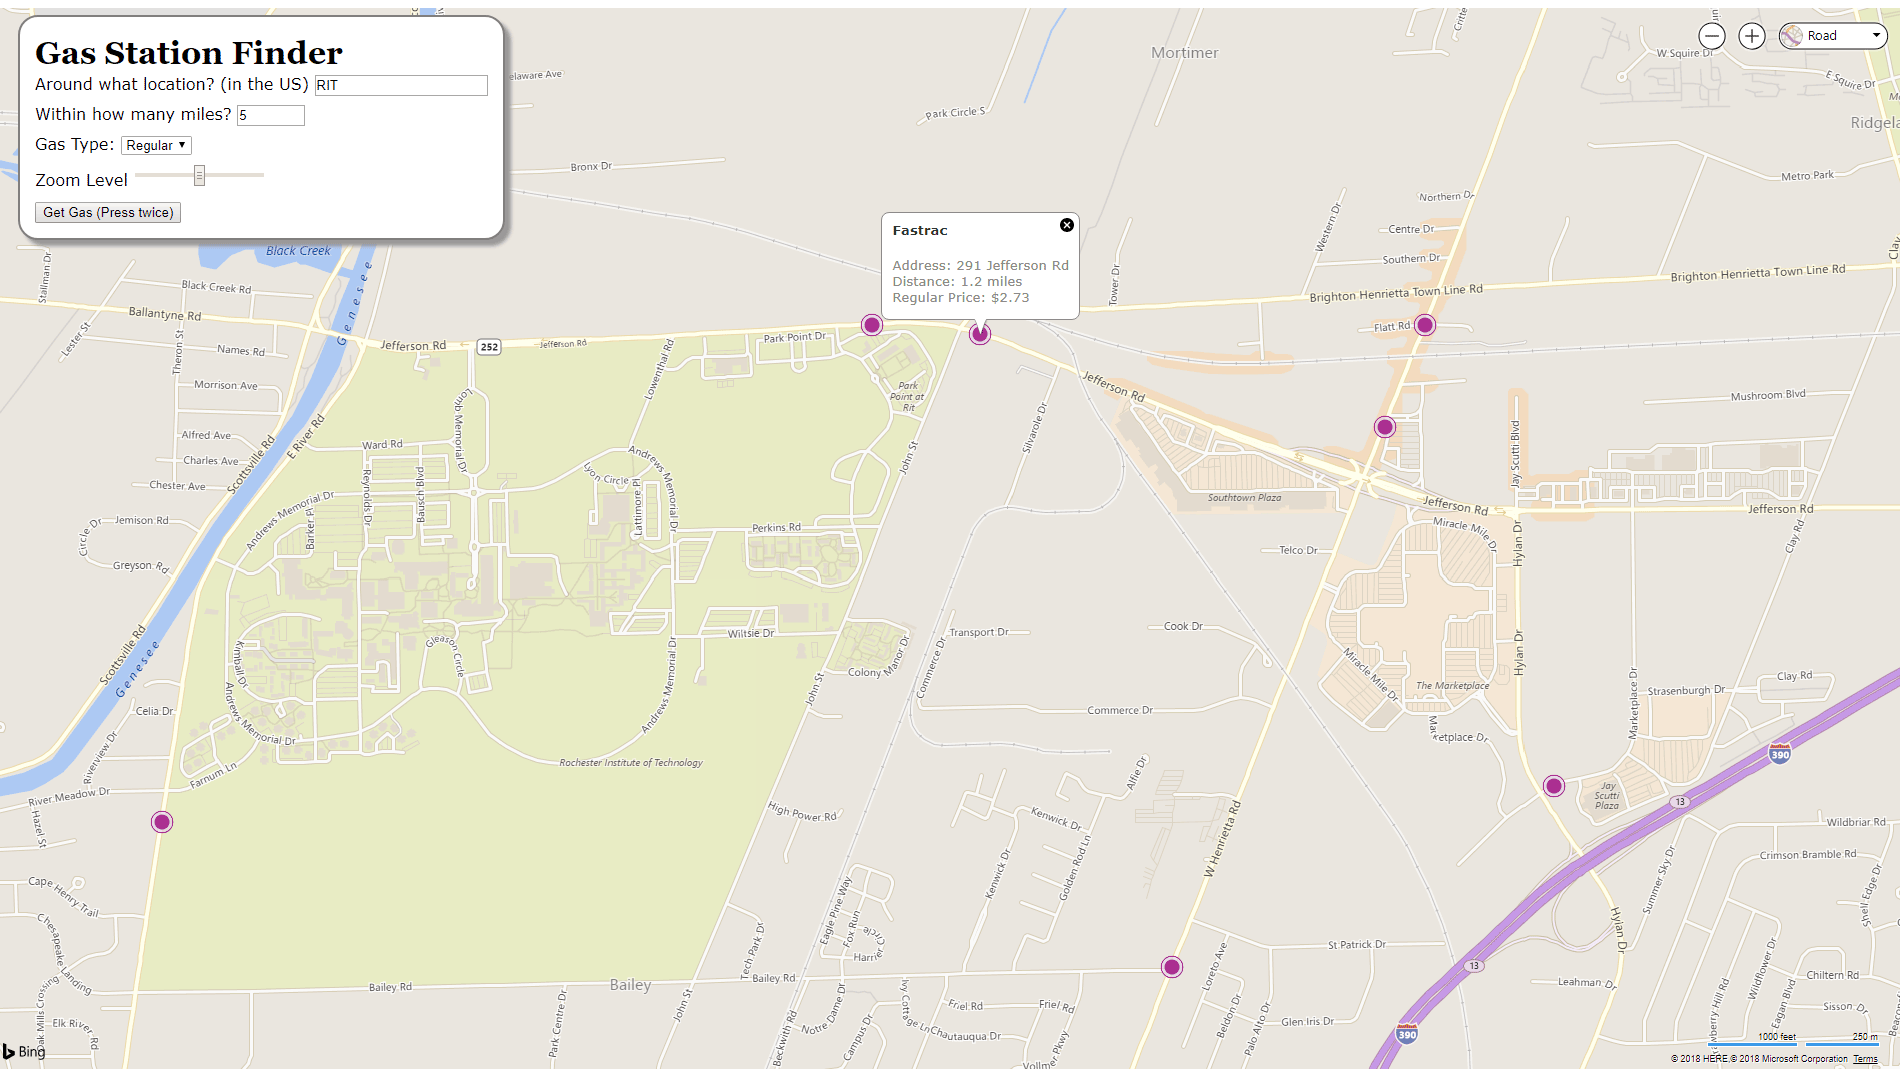This screenshot has width=1900, height=1080.
Task: Click the Jay Scutti Plaza label
Action: (1607, 796)
